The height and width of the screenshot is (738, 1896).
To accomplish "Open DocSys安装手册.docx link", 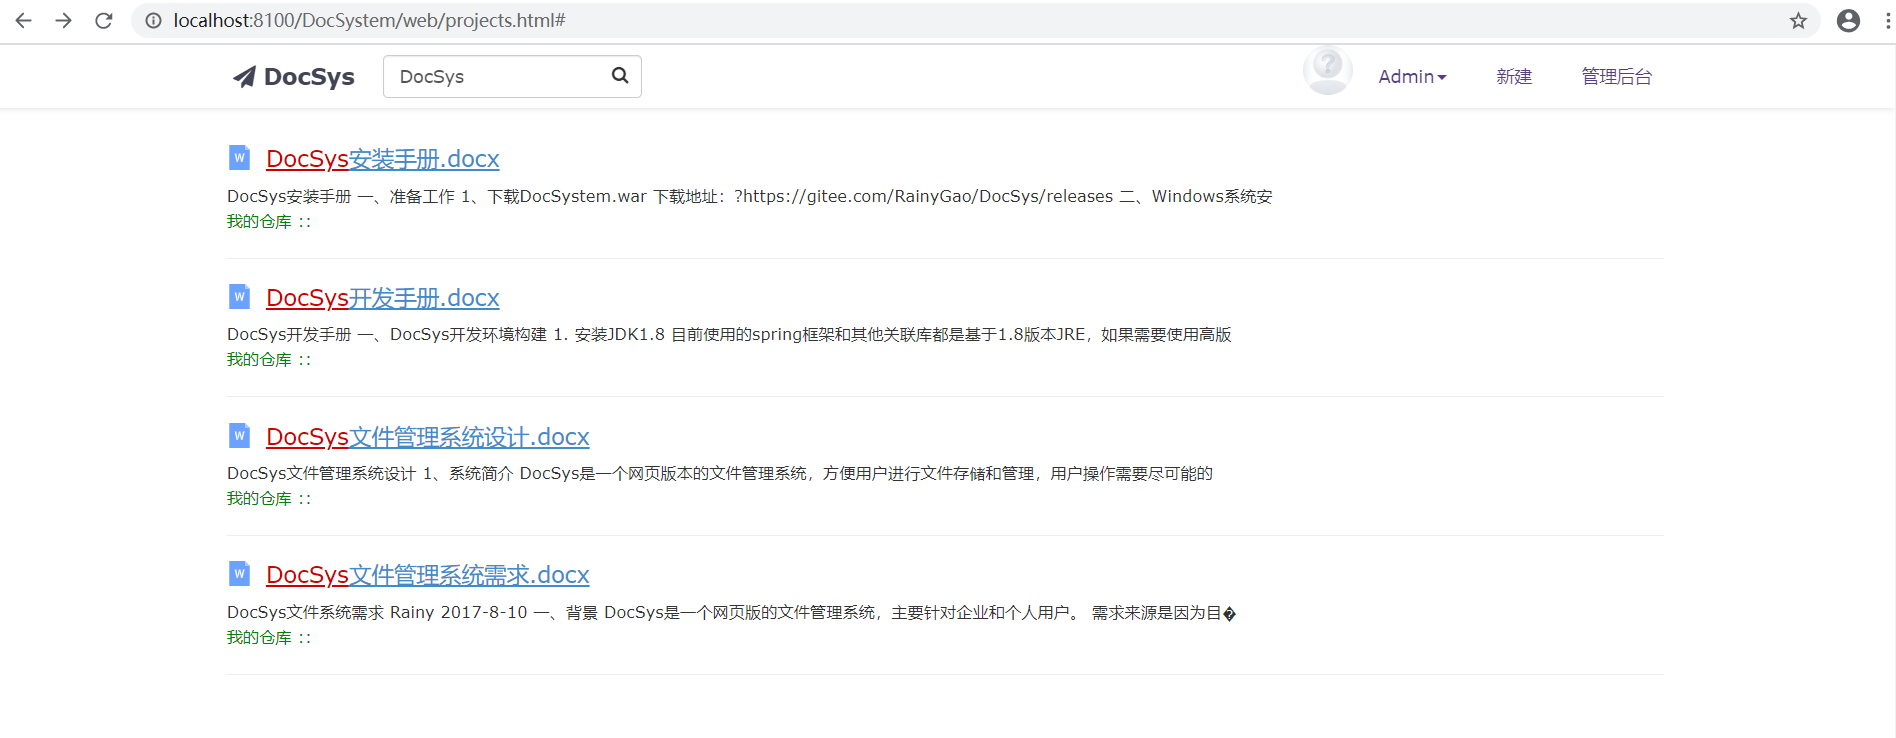I will (x=382, y=159).
